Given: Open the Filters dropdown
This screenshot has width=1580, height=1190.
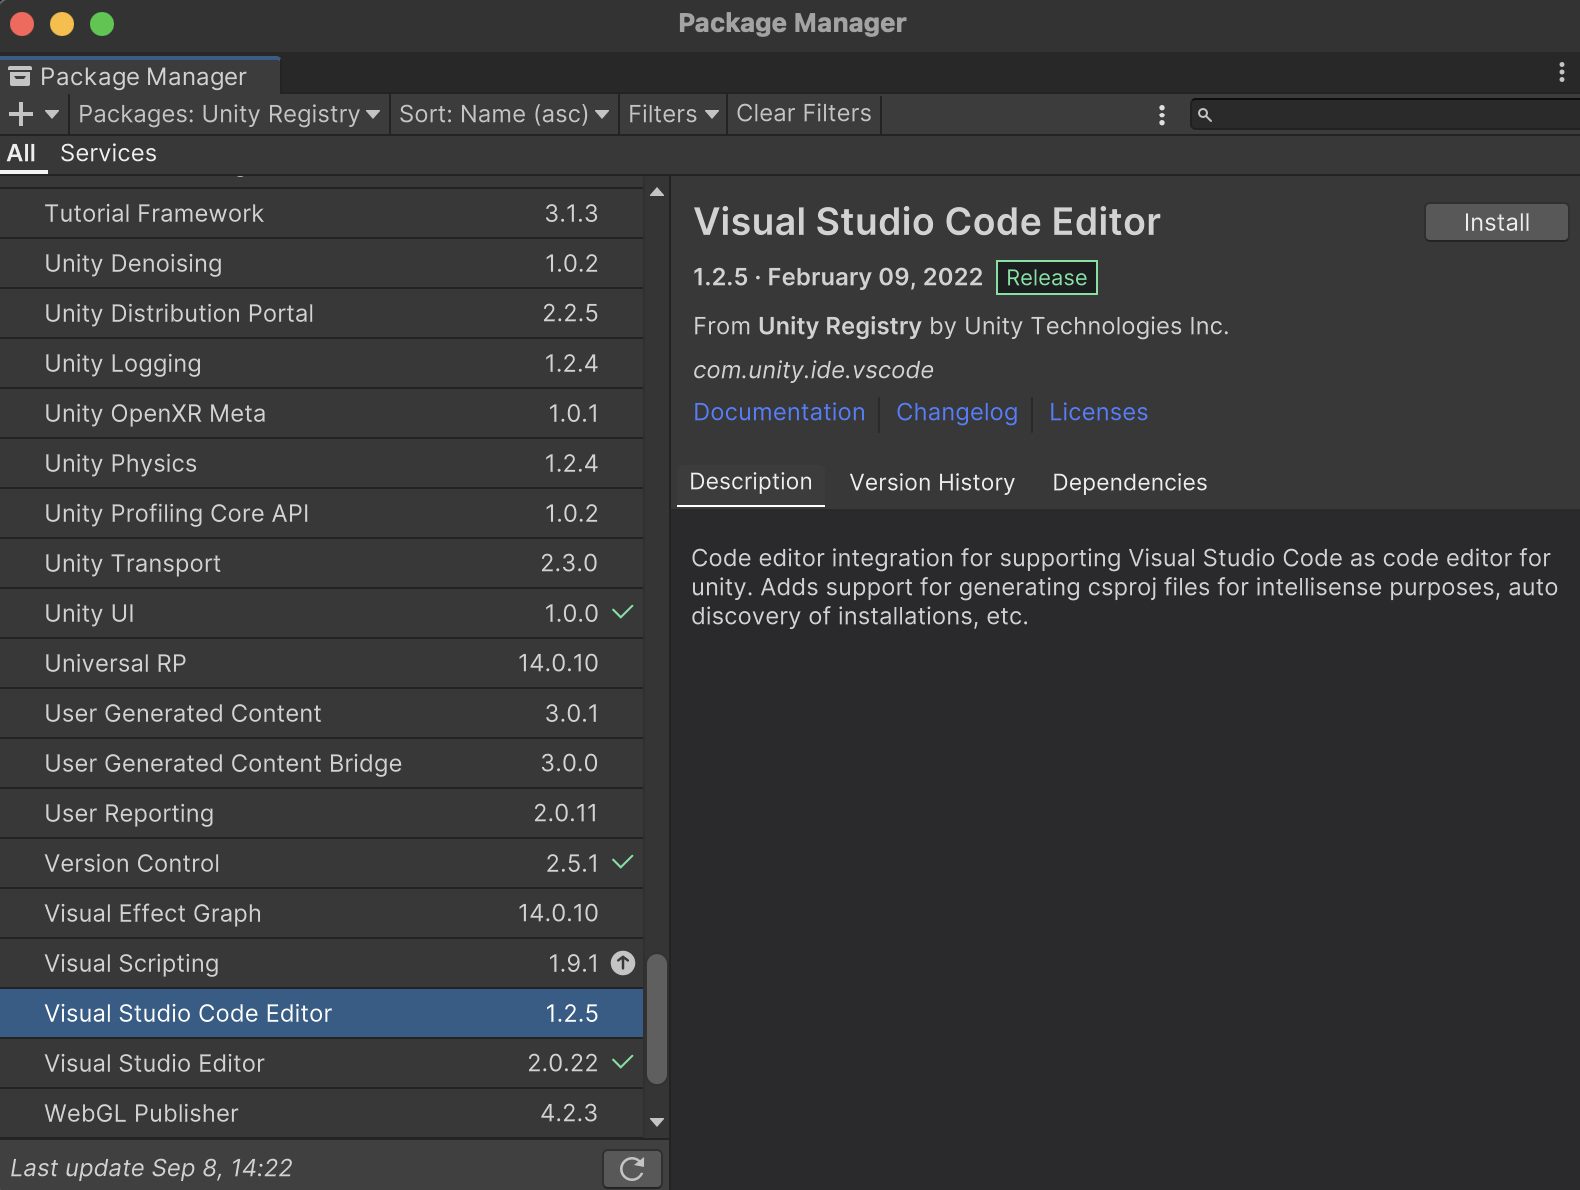Looking at the screenshot, I should tap(673, 114).
